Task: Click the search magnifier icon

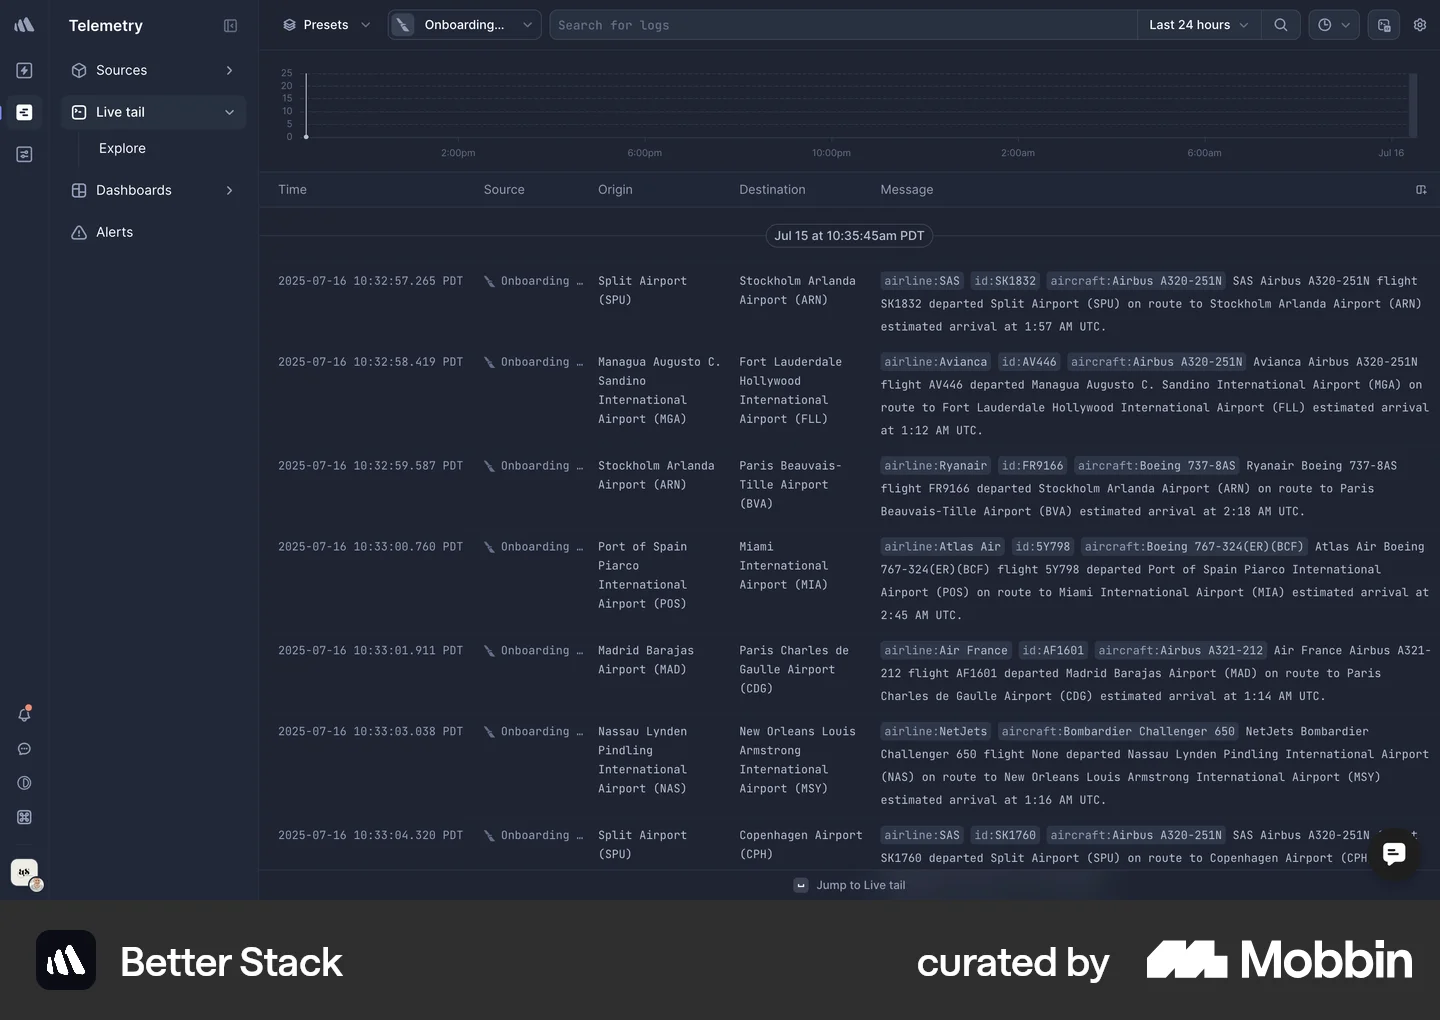Action: tap(1280, 25)
